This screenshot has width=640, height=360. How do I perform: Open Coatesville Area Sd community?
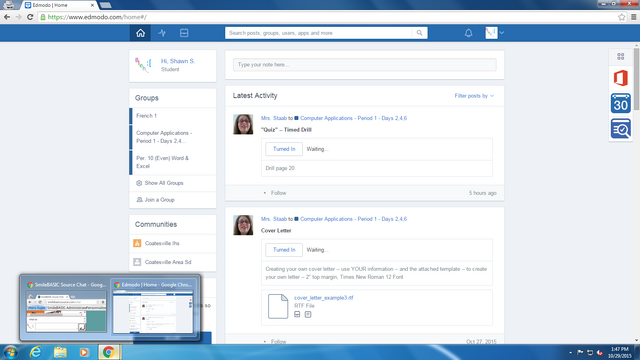[x=168, y=262]
